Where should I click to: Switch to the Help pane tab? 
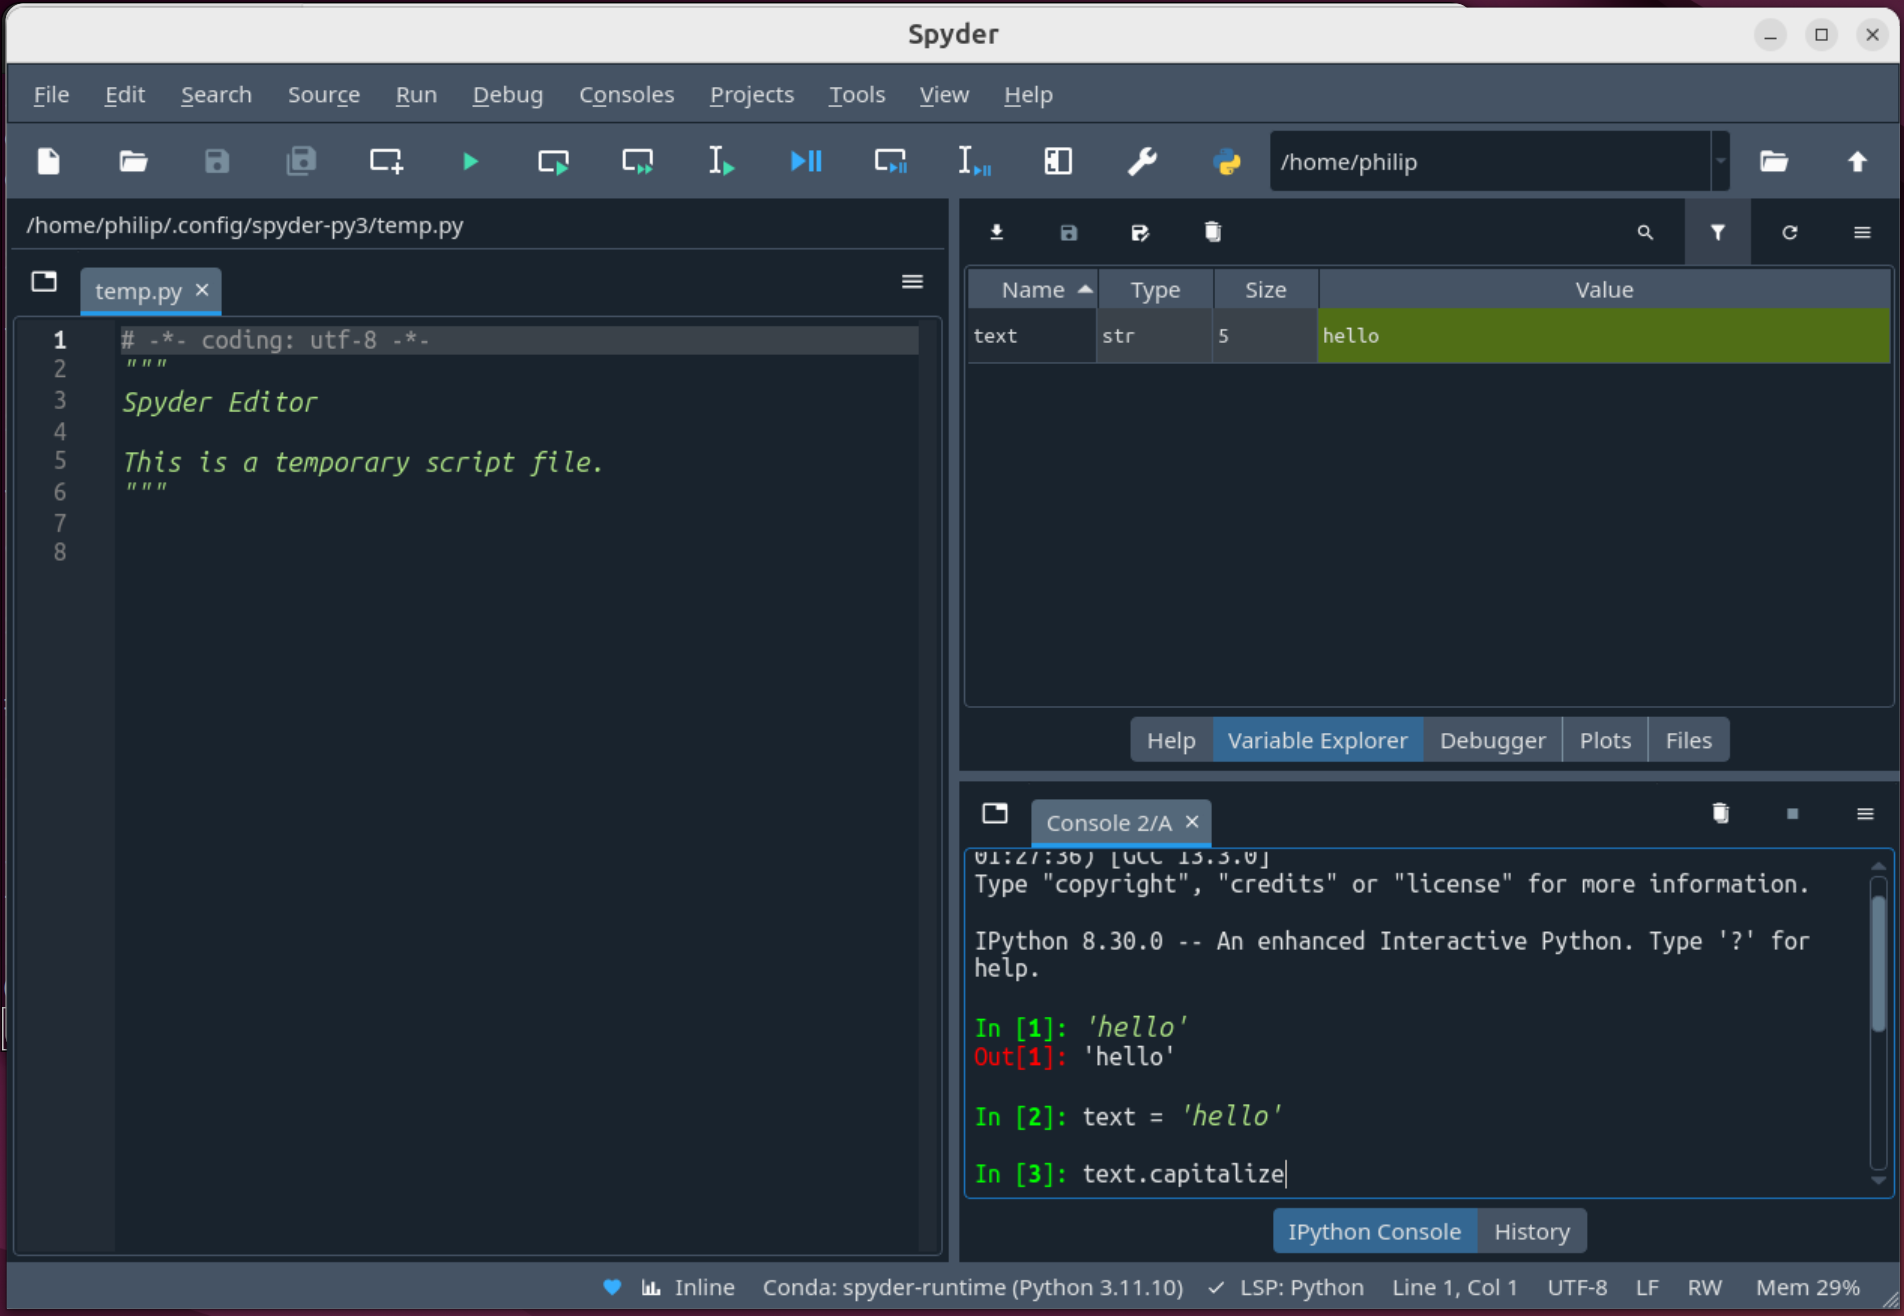coord(1171,740)
